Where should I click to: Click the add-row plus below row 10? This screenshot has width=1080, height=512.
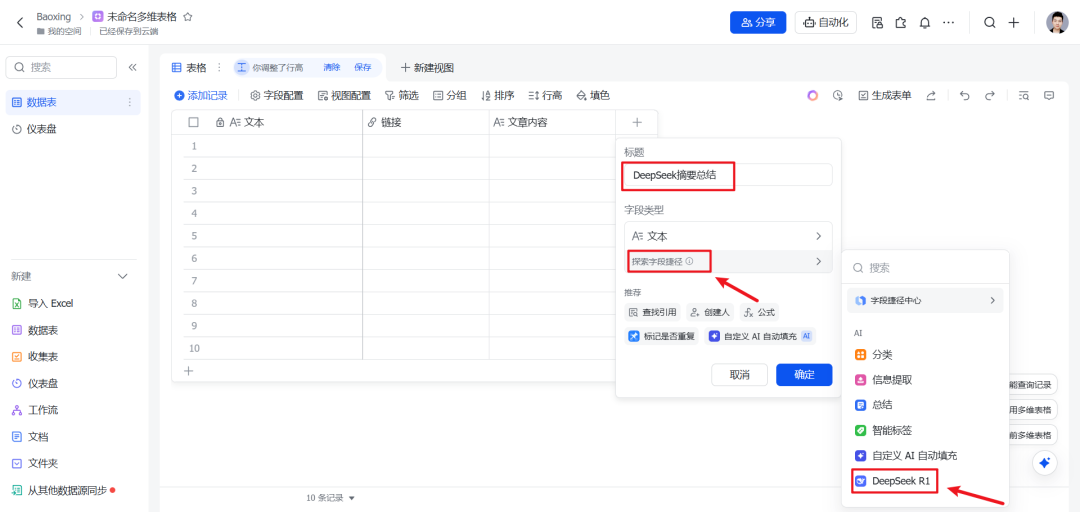tap(188, 371)
